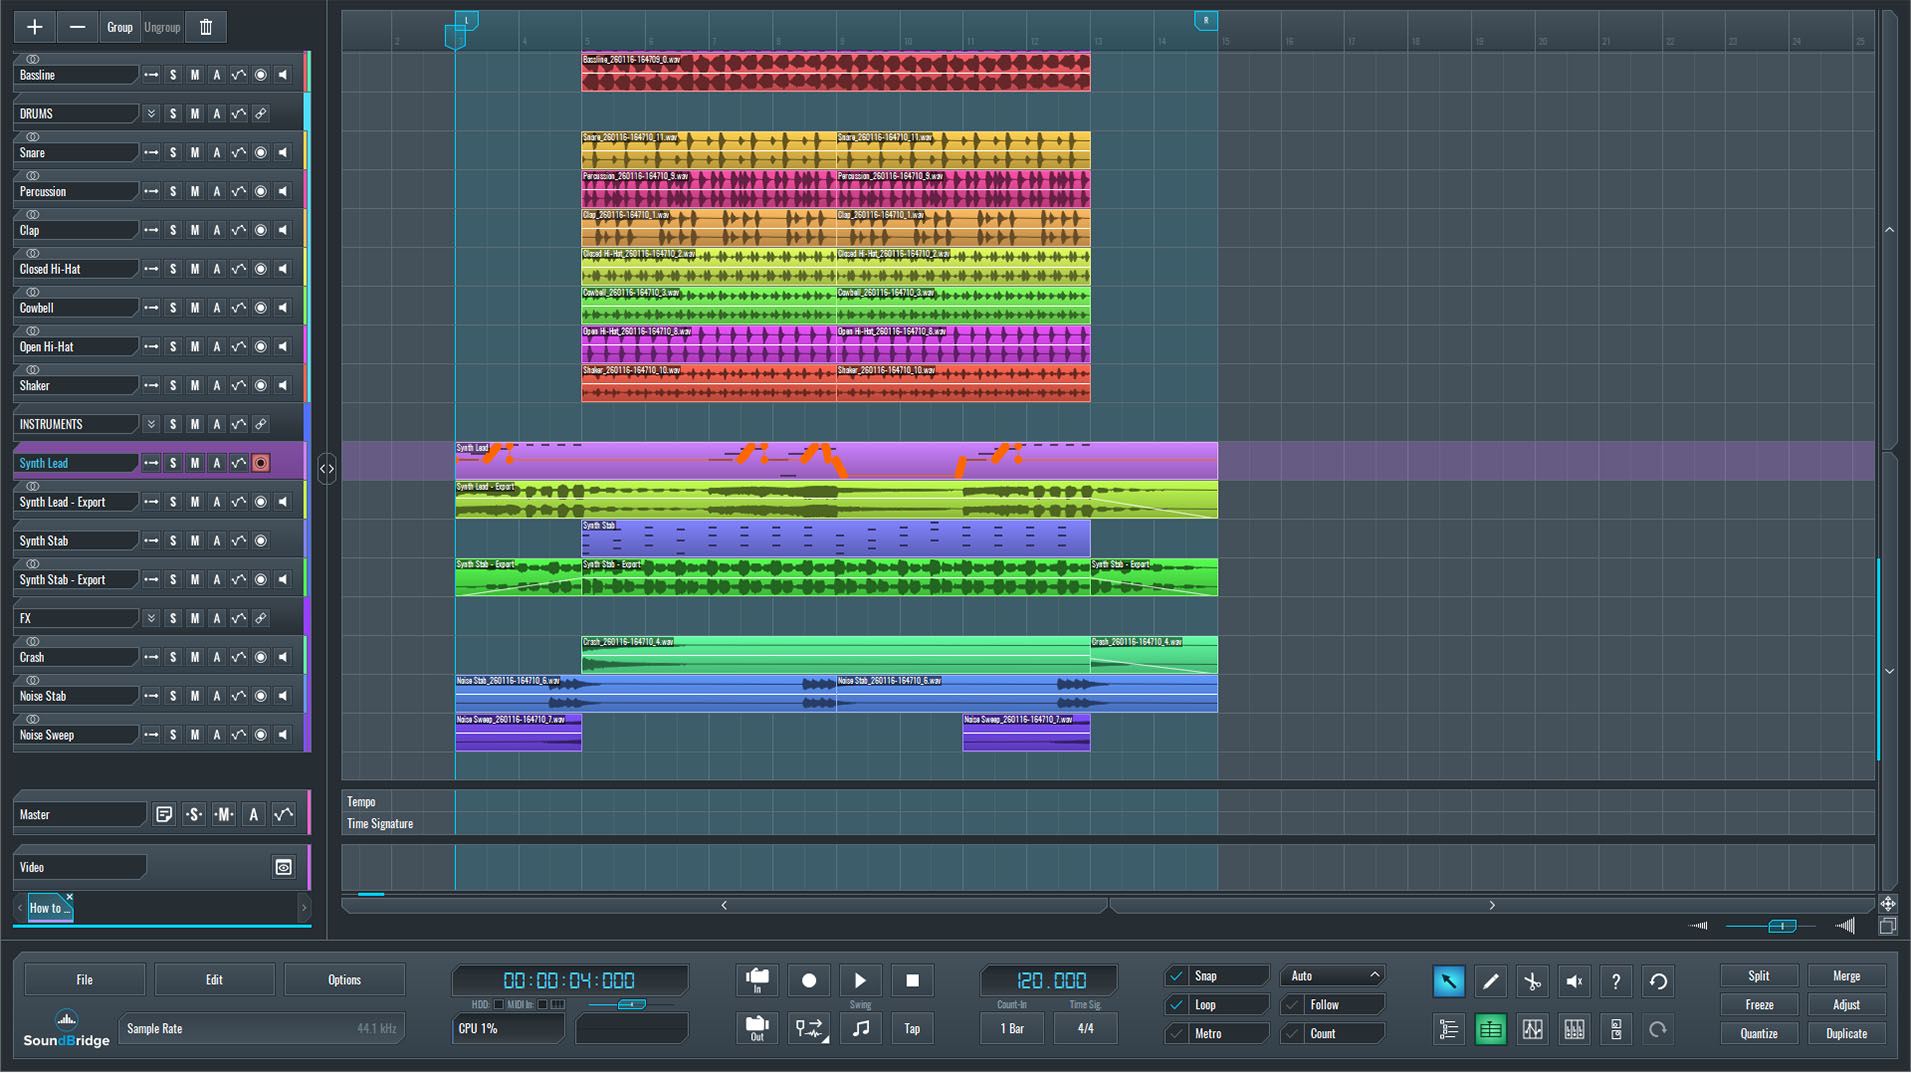Open the 4/4 time signature selector
This screenshot has width=1911, height=1073.
1085,1028
